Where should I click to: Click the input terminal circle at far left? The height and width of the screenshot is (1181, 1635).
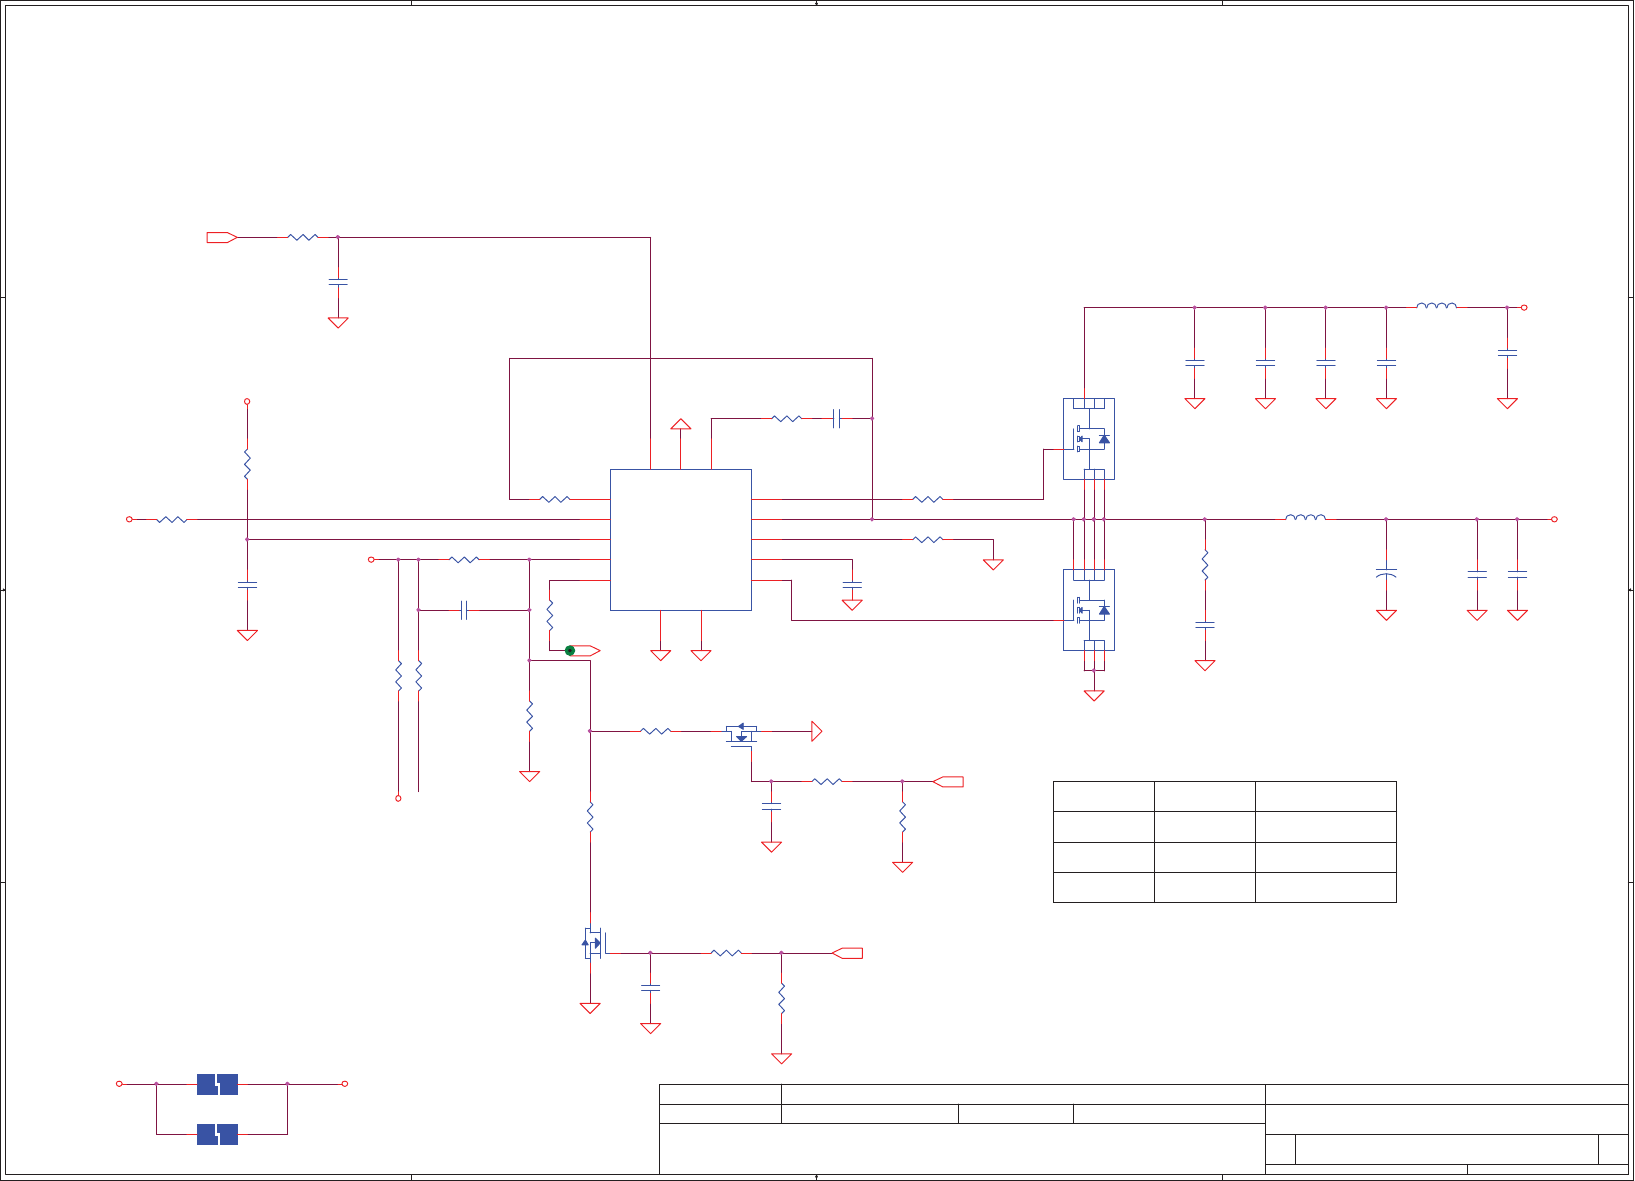(x=129, y=519)
